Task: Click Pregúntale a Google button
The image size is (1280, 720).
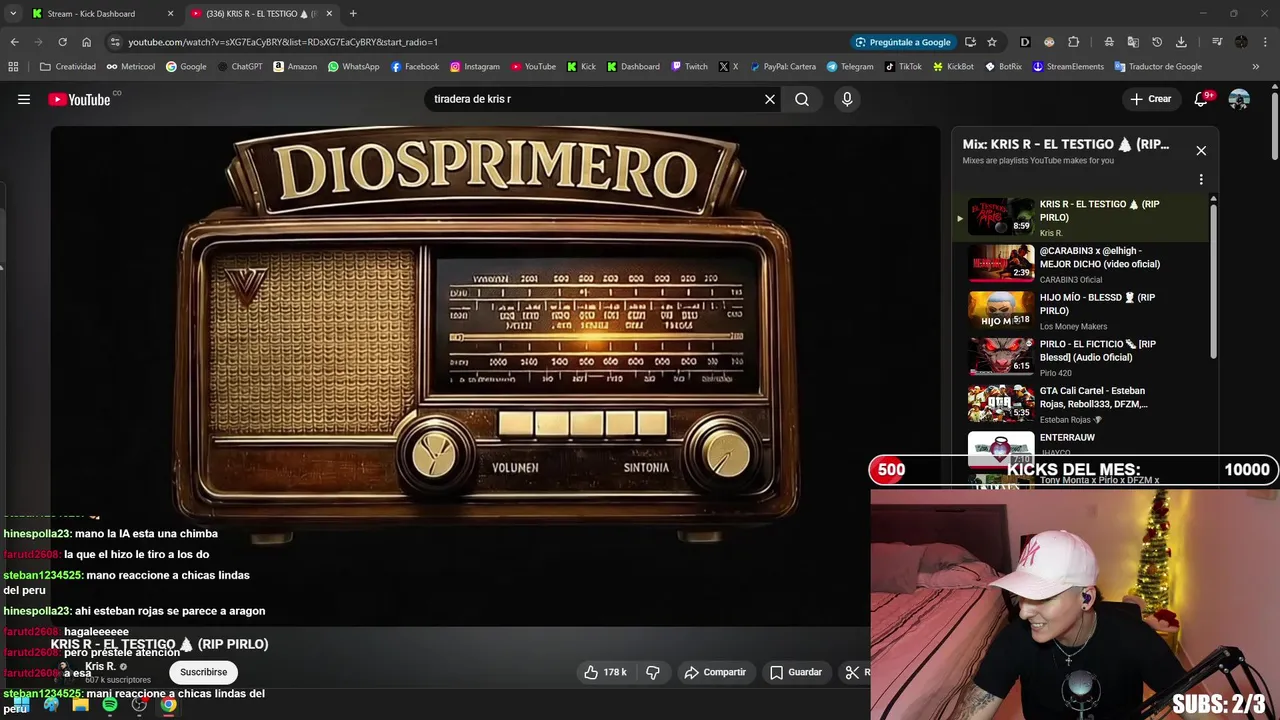Action: pyautogui.click(x=902, y=42)
